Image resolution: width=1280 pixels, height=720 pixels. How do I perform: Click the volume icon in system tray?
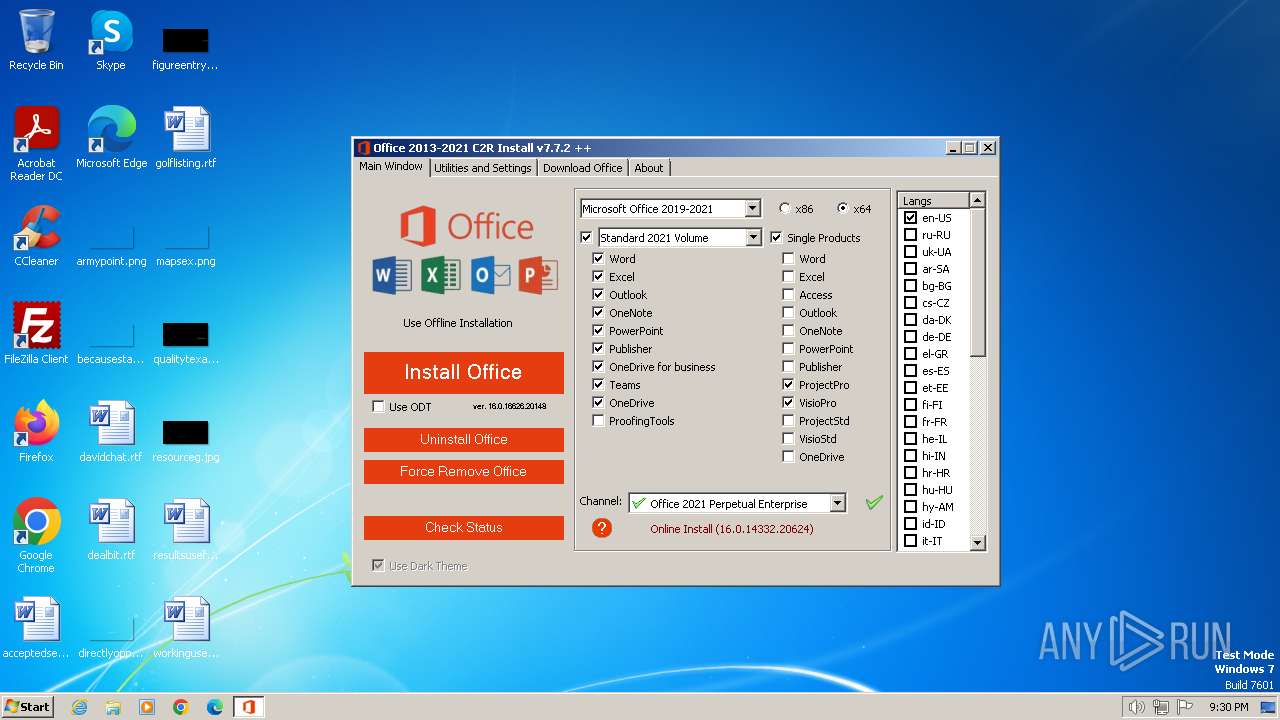coord(1136,707)
